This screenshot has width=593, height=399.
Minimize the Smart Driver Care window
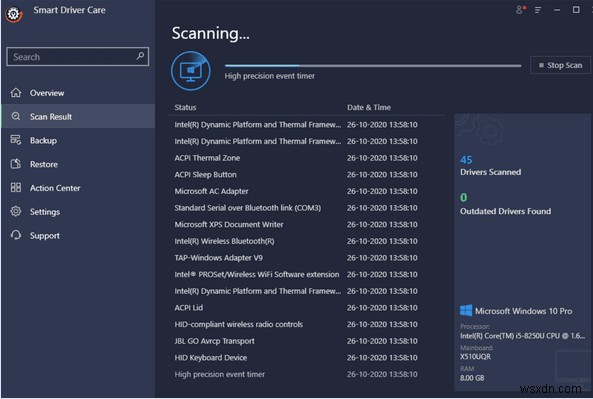point(557,10)
